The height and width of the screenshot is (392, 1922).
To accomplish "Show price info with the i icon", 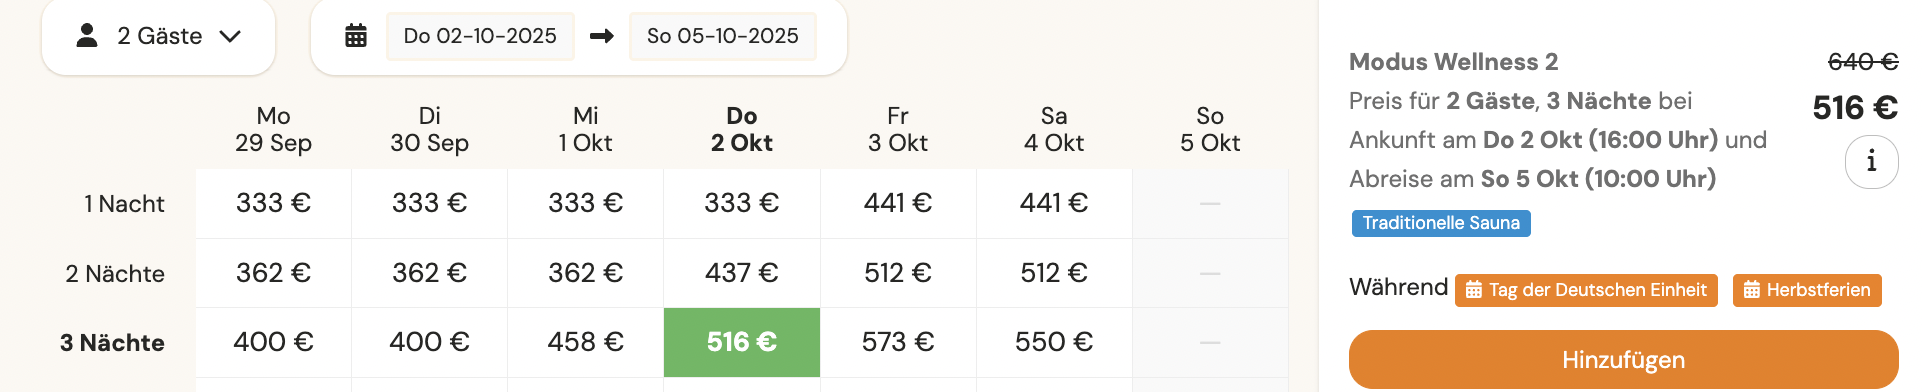I will point(1871,161).
